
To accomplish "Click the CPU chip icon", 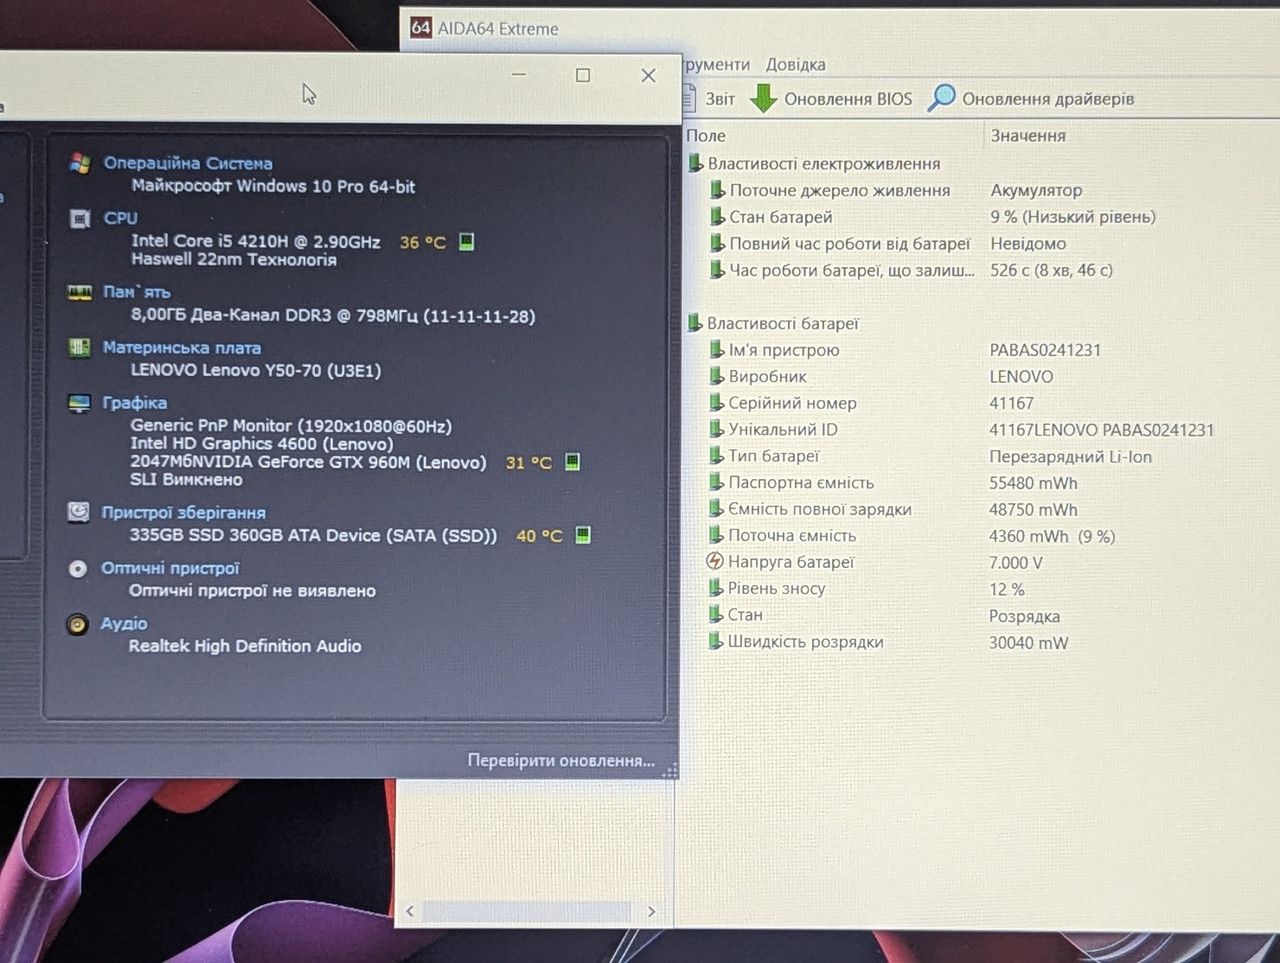I will 80,218.
